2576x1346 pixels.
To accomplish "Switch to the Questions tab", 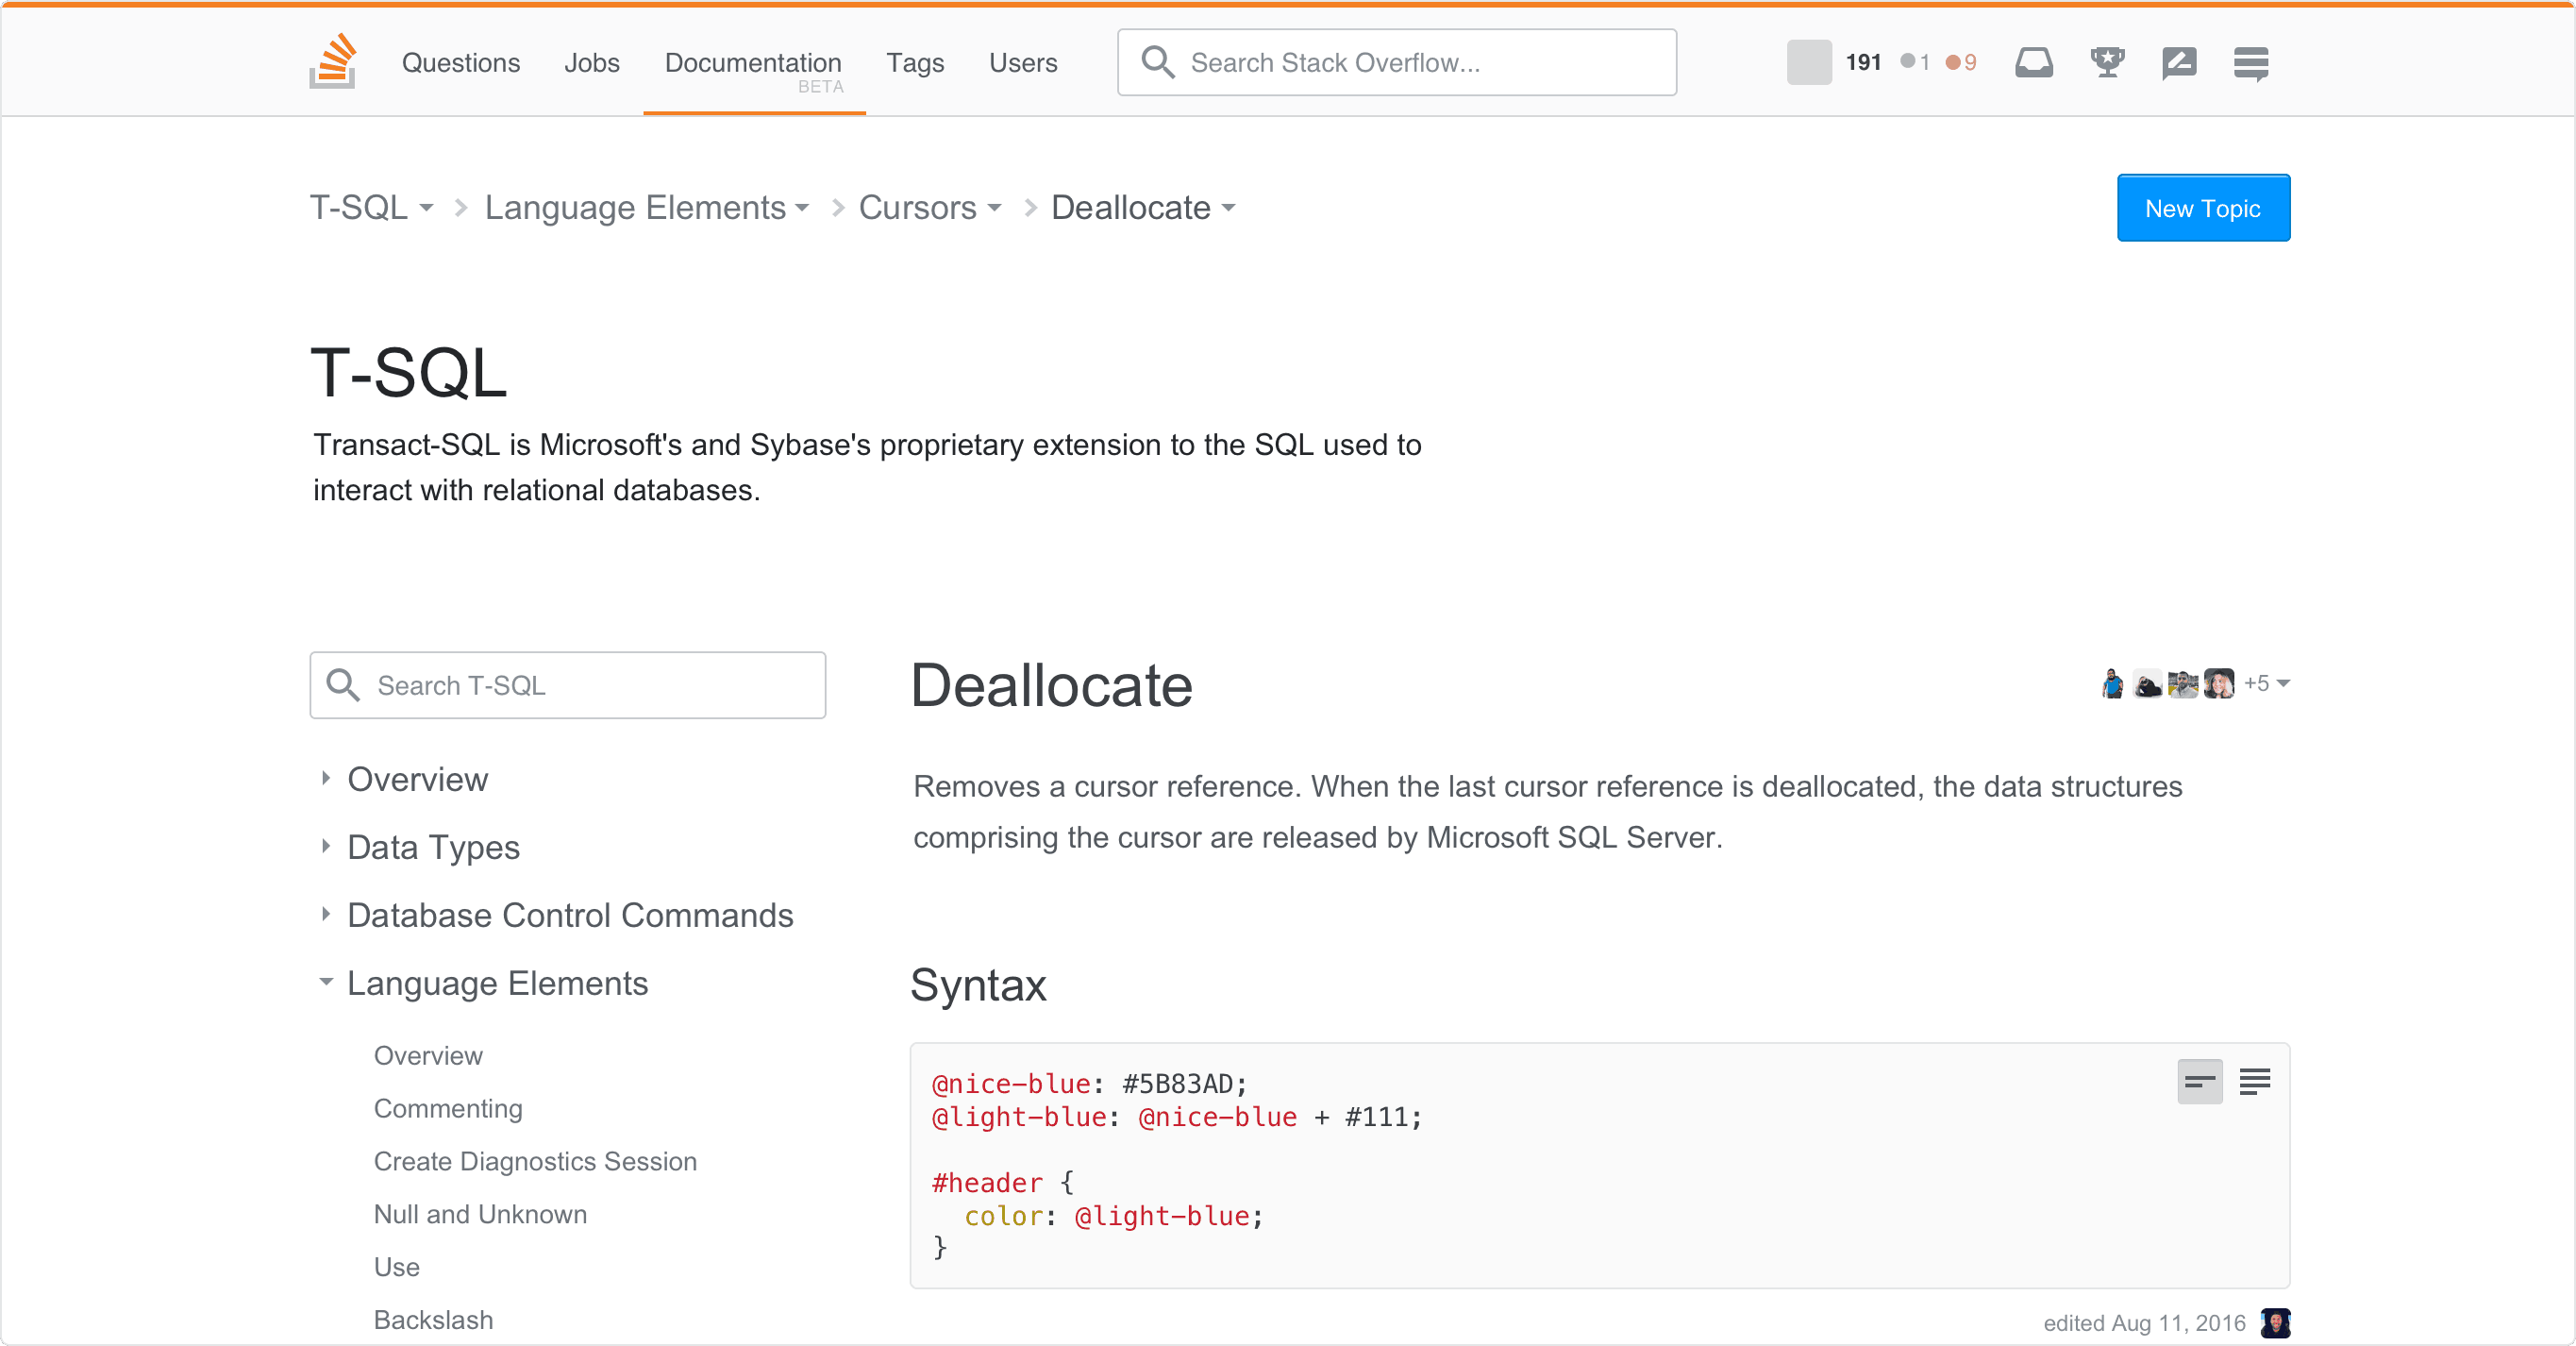I will click(x=461, y=62).
